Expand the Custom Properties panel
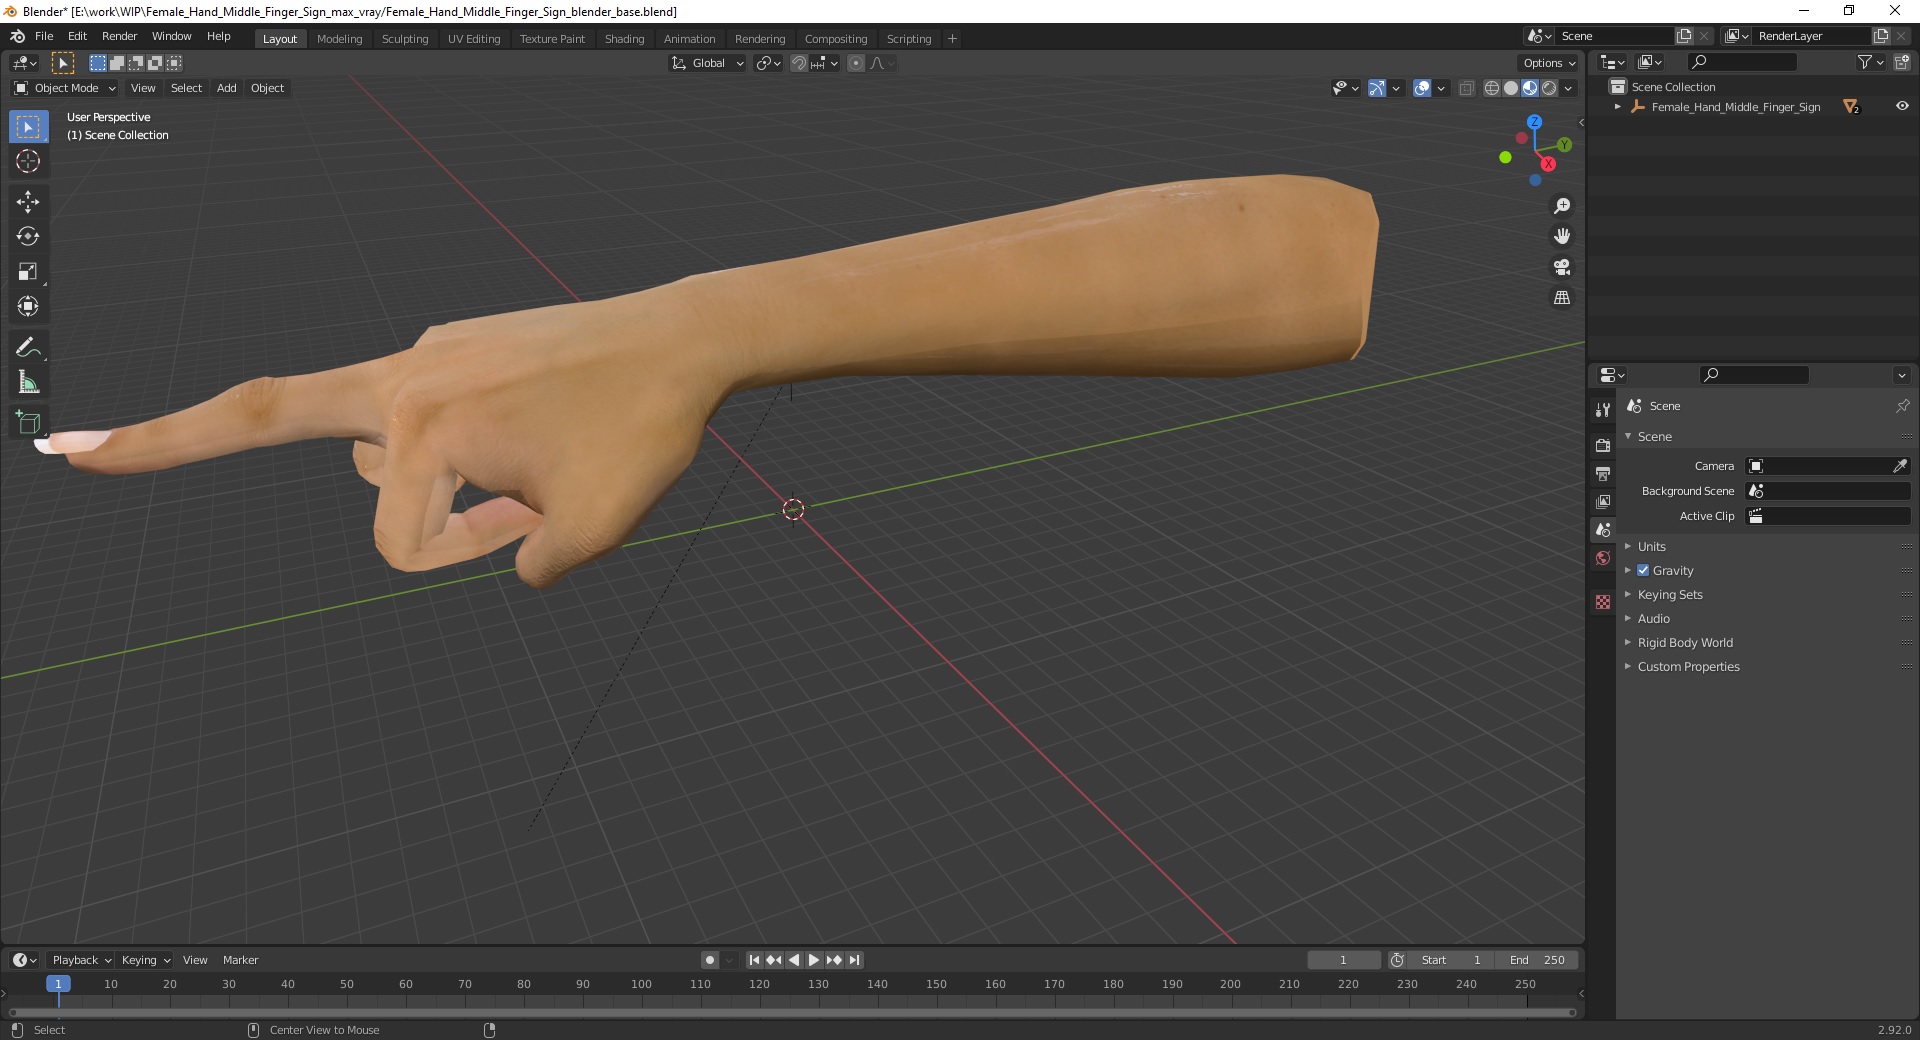 click(x=1688, y=666)
